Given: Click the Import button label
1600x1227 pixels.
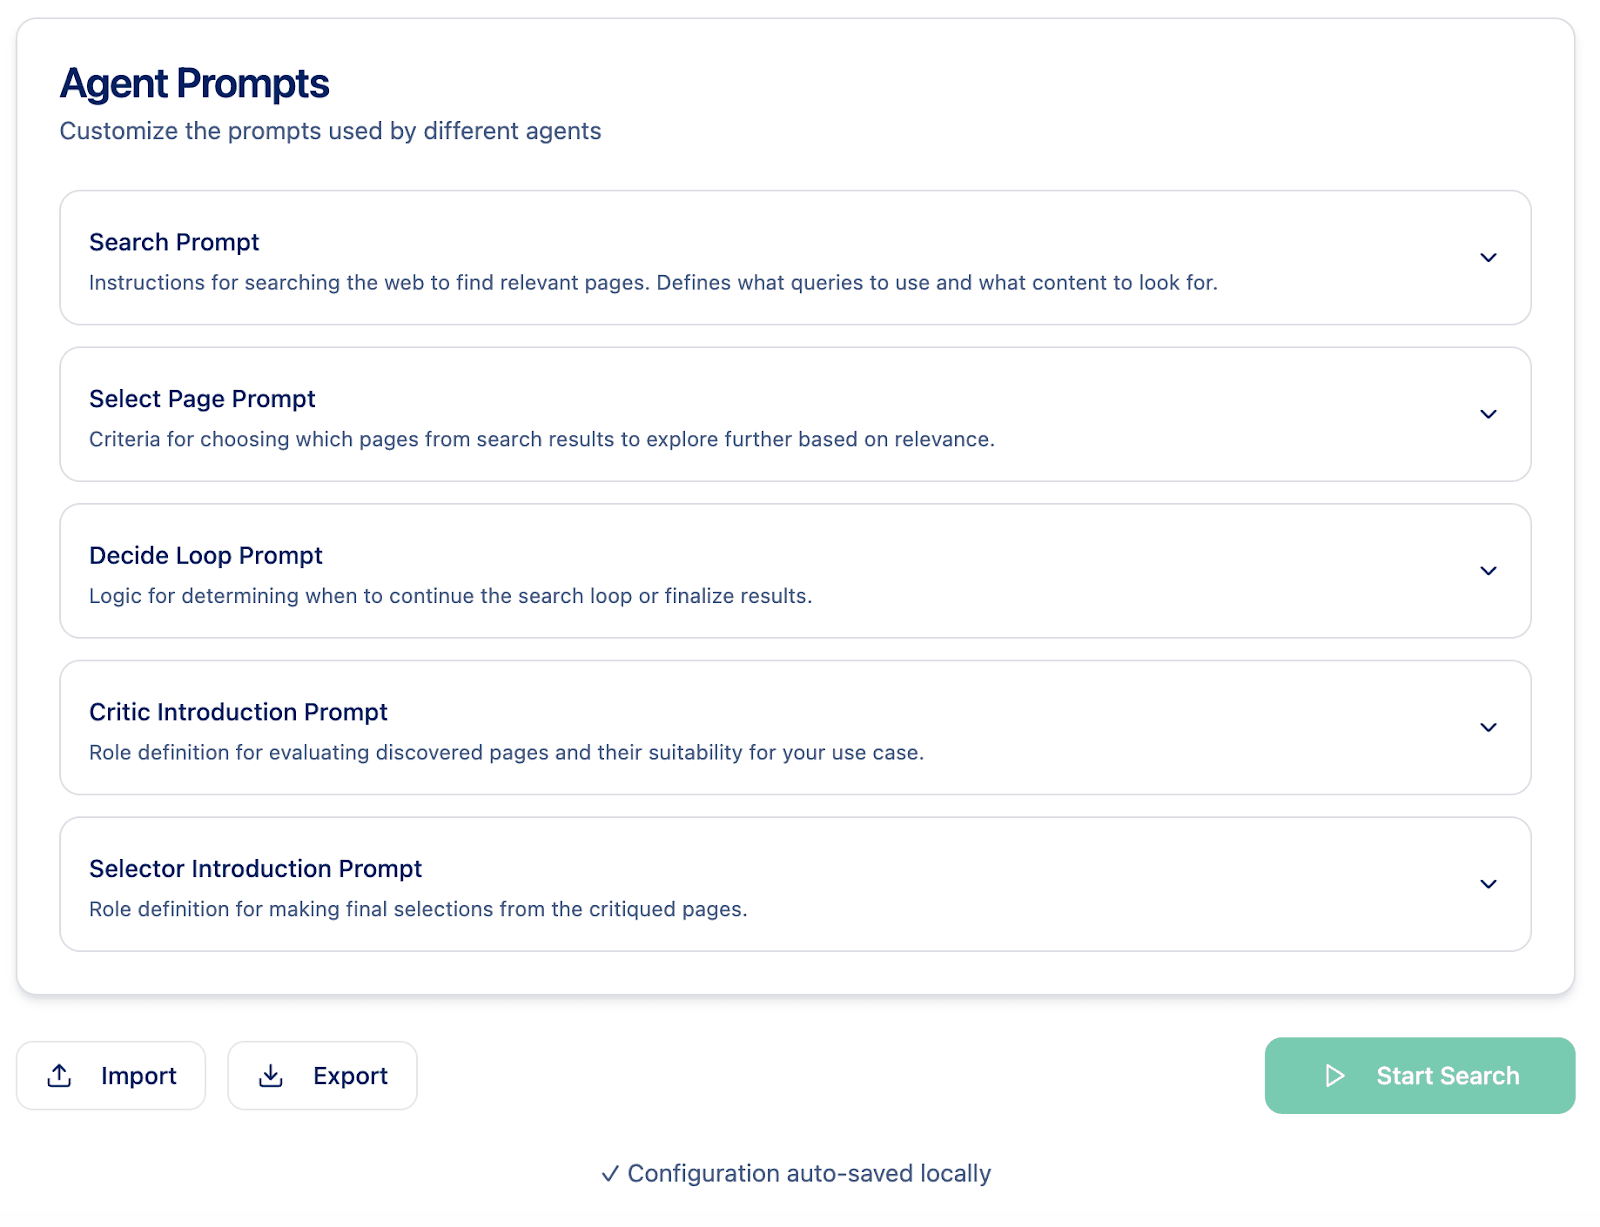Looking at the screenshot, I should (138, 1076).
